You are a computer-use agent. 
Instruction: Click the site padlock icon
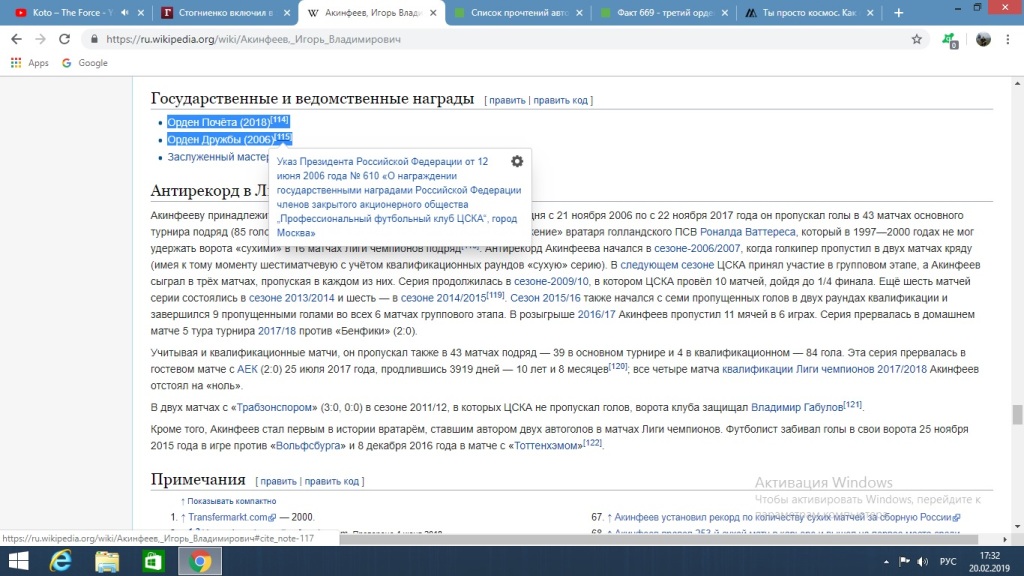tap(94, 39)
